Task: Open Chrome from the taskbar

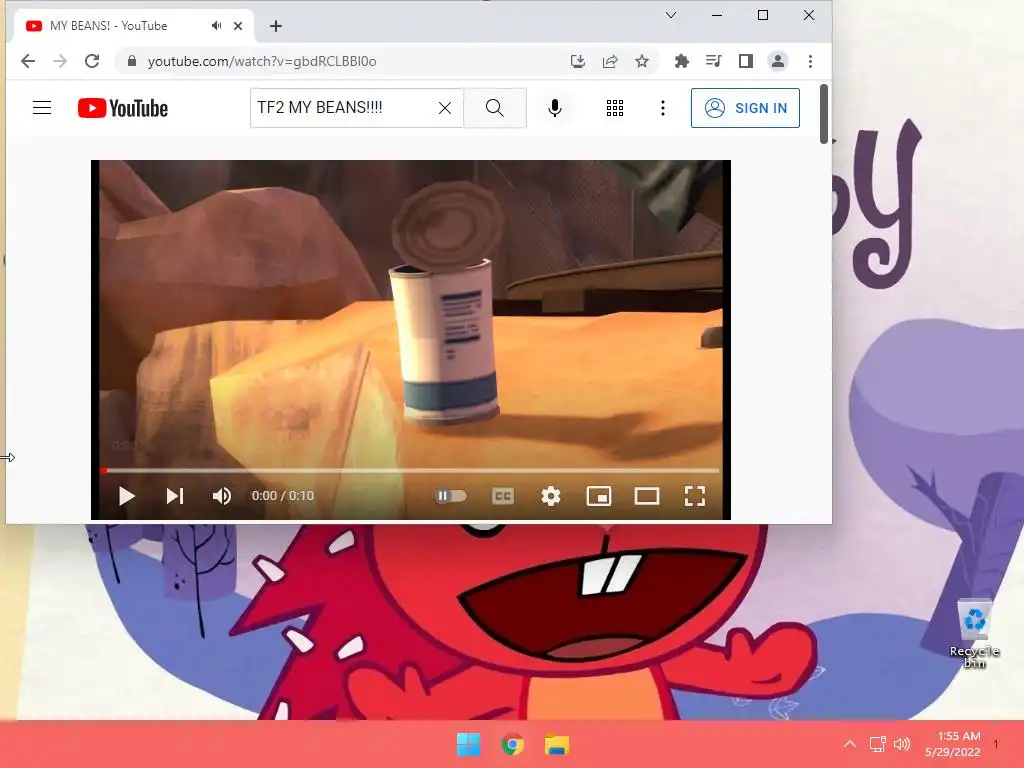Action: [x=513, y=744]
